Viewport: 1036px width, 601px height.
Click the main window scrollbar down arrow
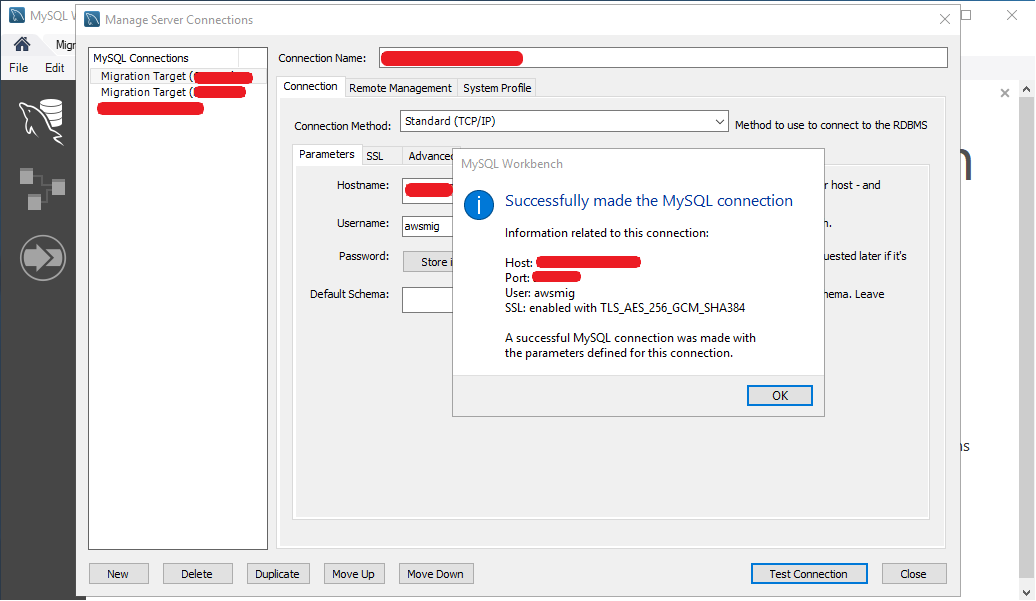pos(1026,592)
